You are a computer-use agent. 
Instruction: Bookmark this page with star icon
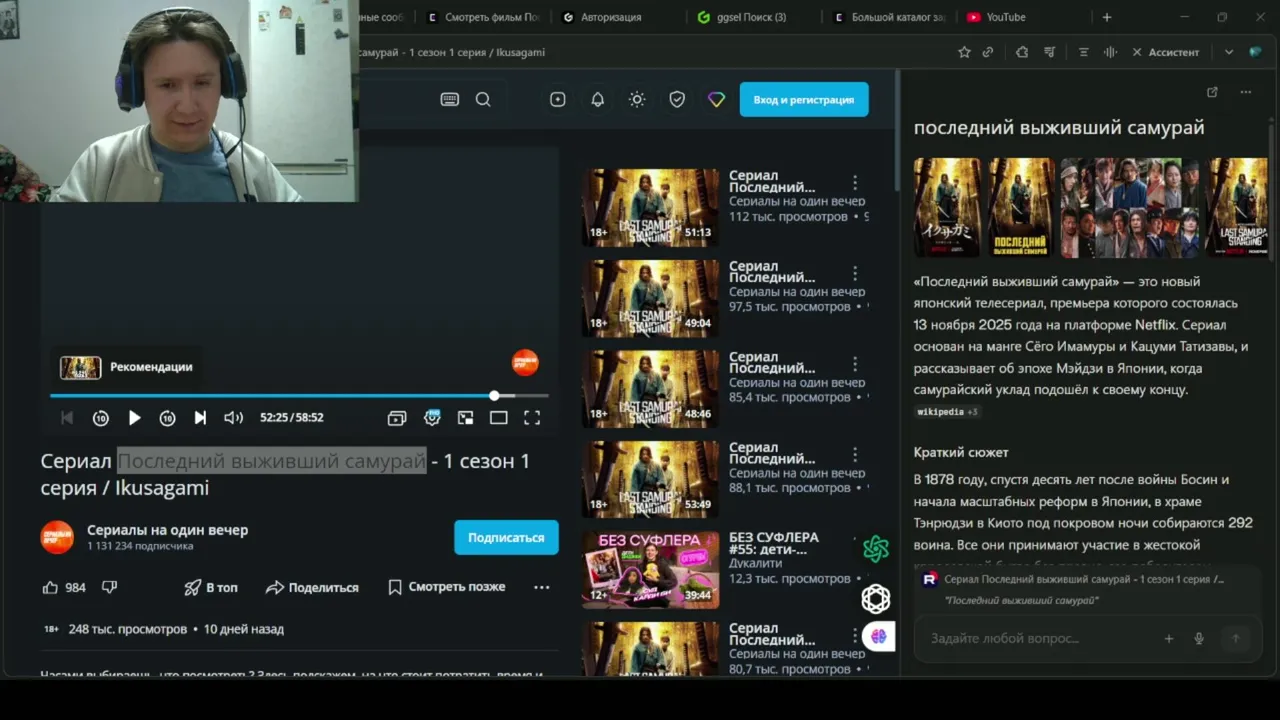click(x=964, y=52)
